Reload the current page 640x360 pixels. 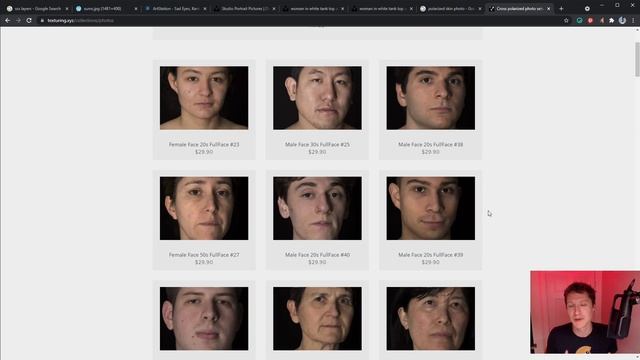29,20
